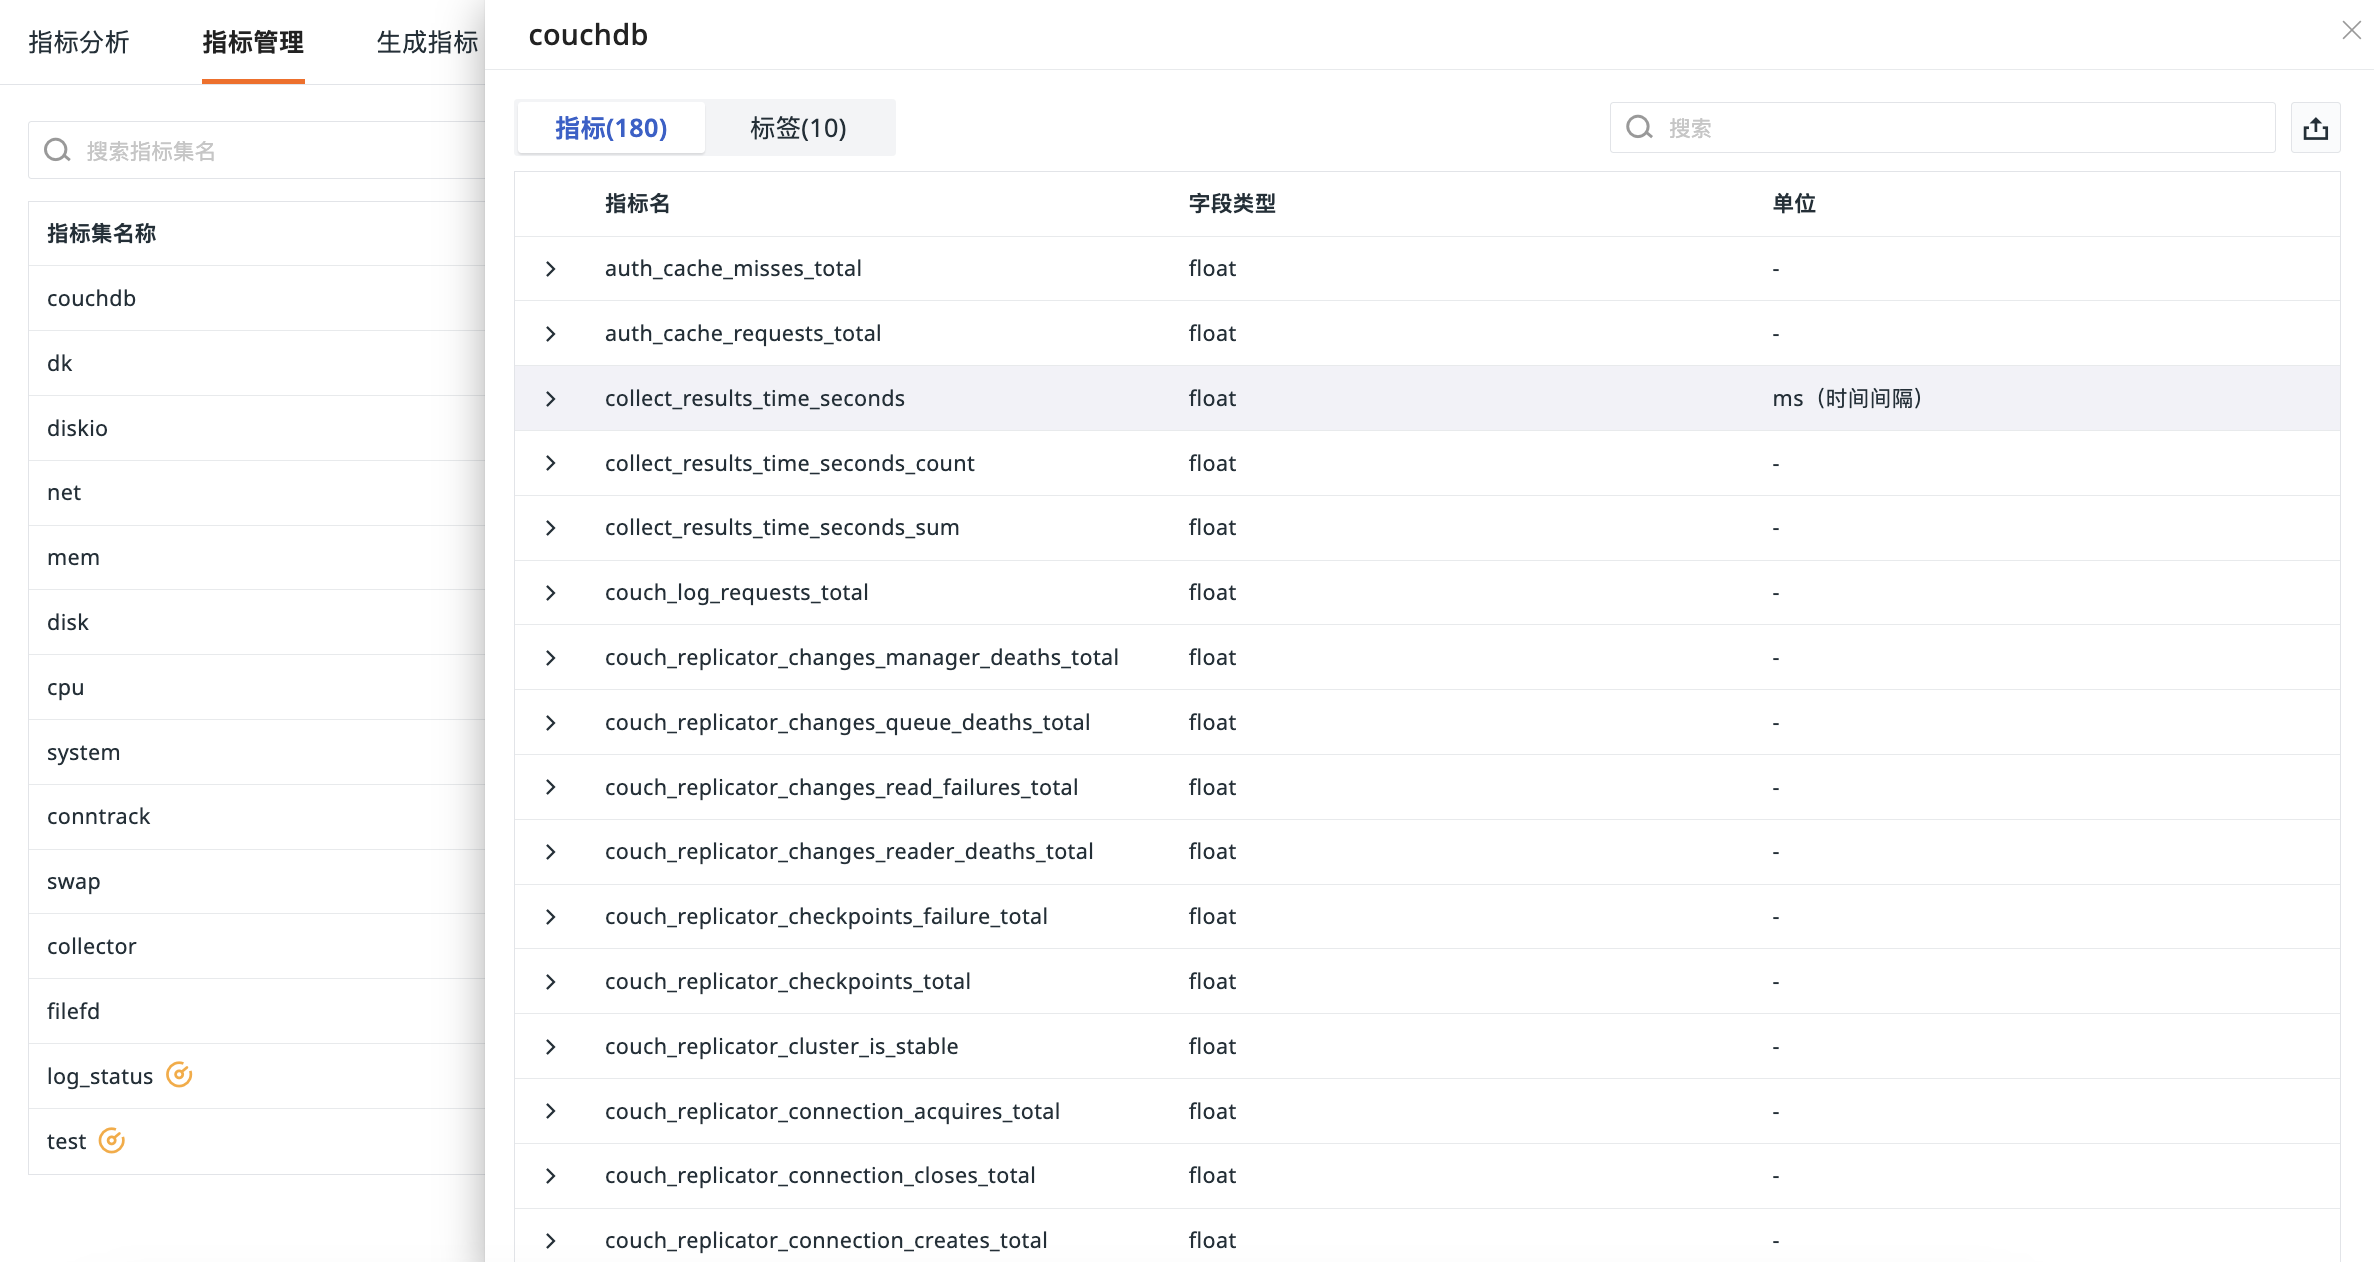Click the magnifier icon in metric search box
This screenshot has height=1262, width=2374.
point(1639,127)
